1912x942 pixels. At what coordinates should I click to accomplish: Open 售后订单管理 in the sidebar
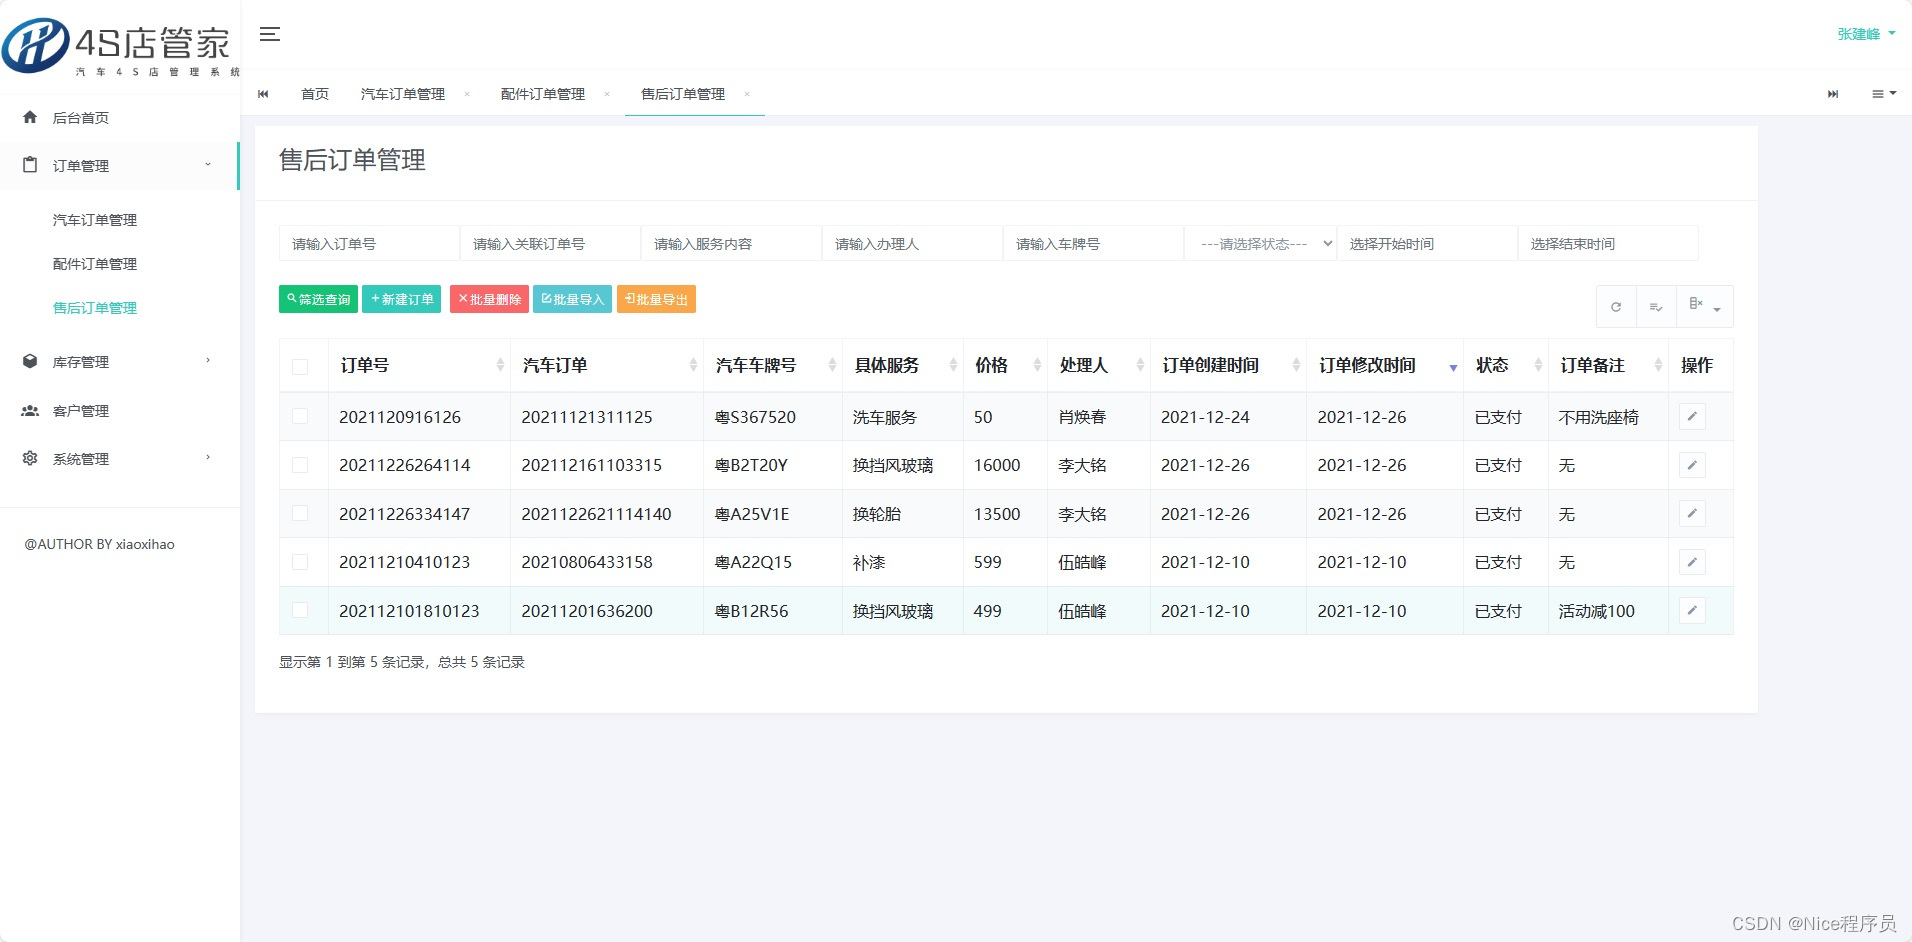click(95, 308)
